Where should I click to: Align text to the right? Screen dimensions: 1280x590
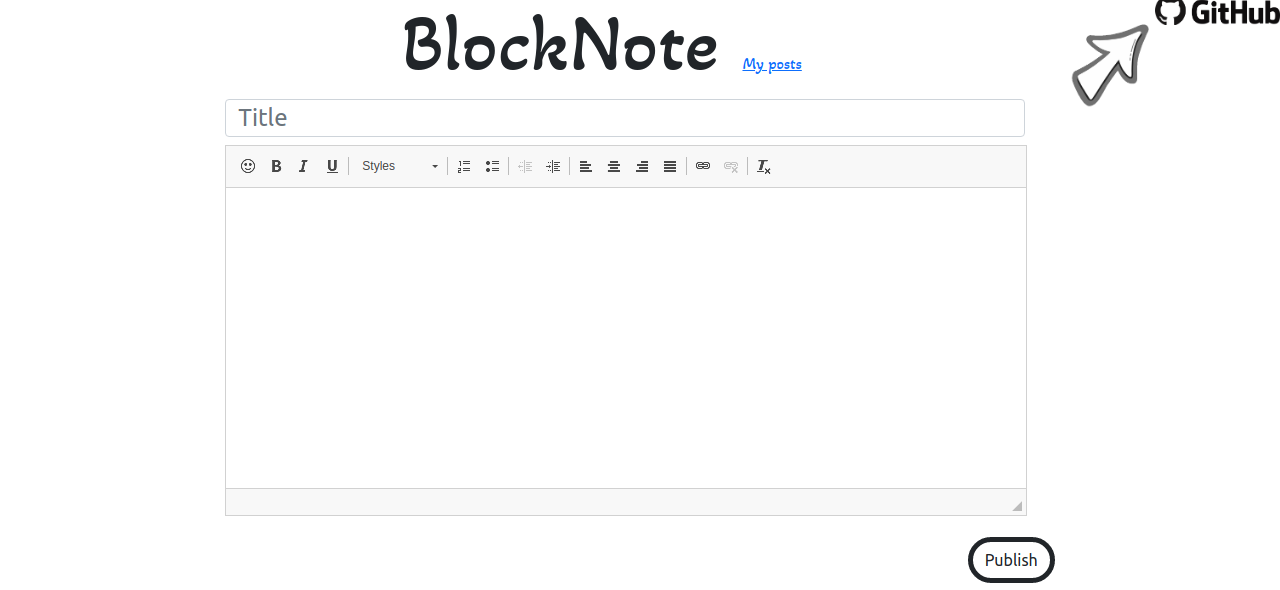pos(642,166)
